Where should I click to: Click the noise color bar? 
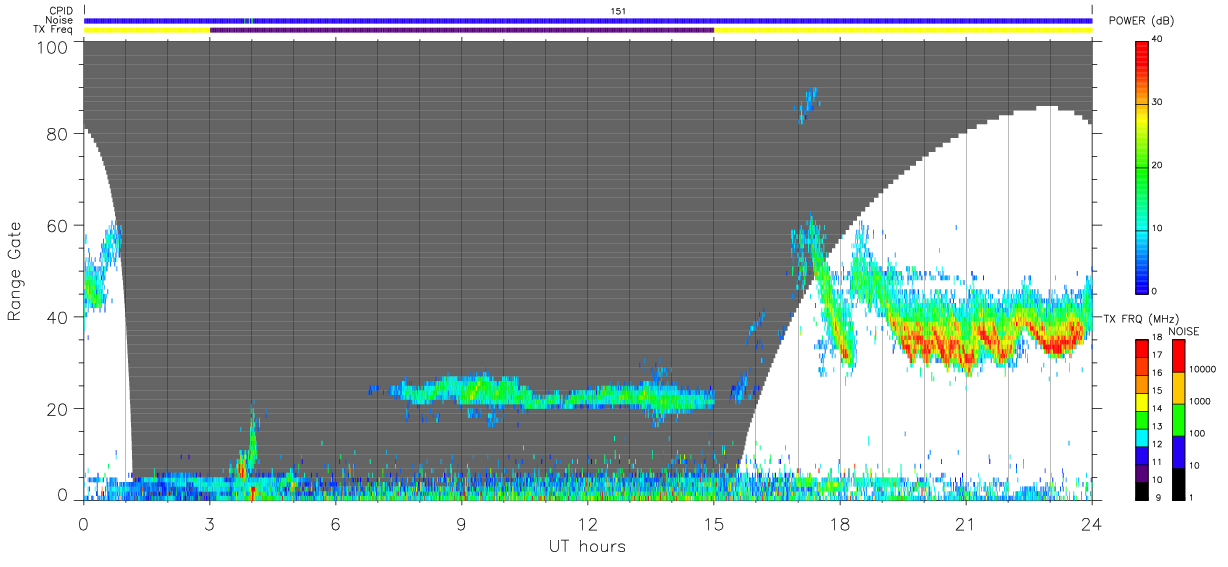point(1177,419)
